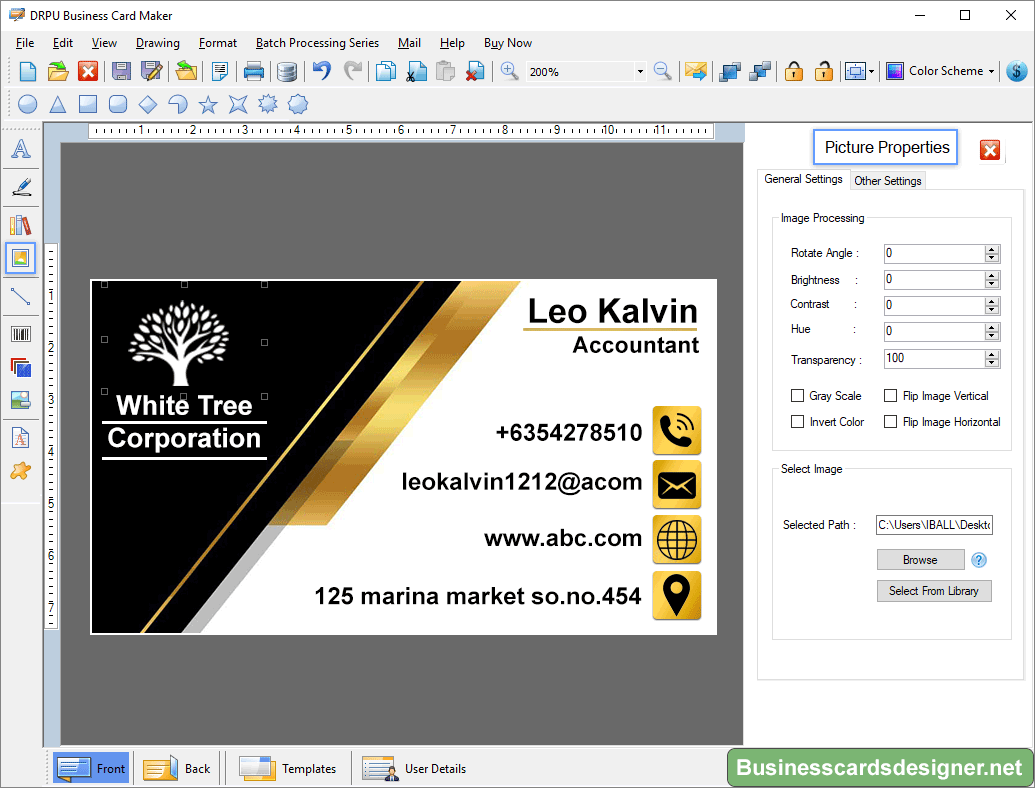Switch to Other Settings tab

(888, 180)
